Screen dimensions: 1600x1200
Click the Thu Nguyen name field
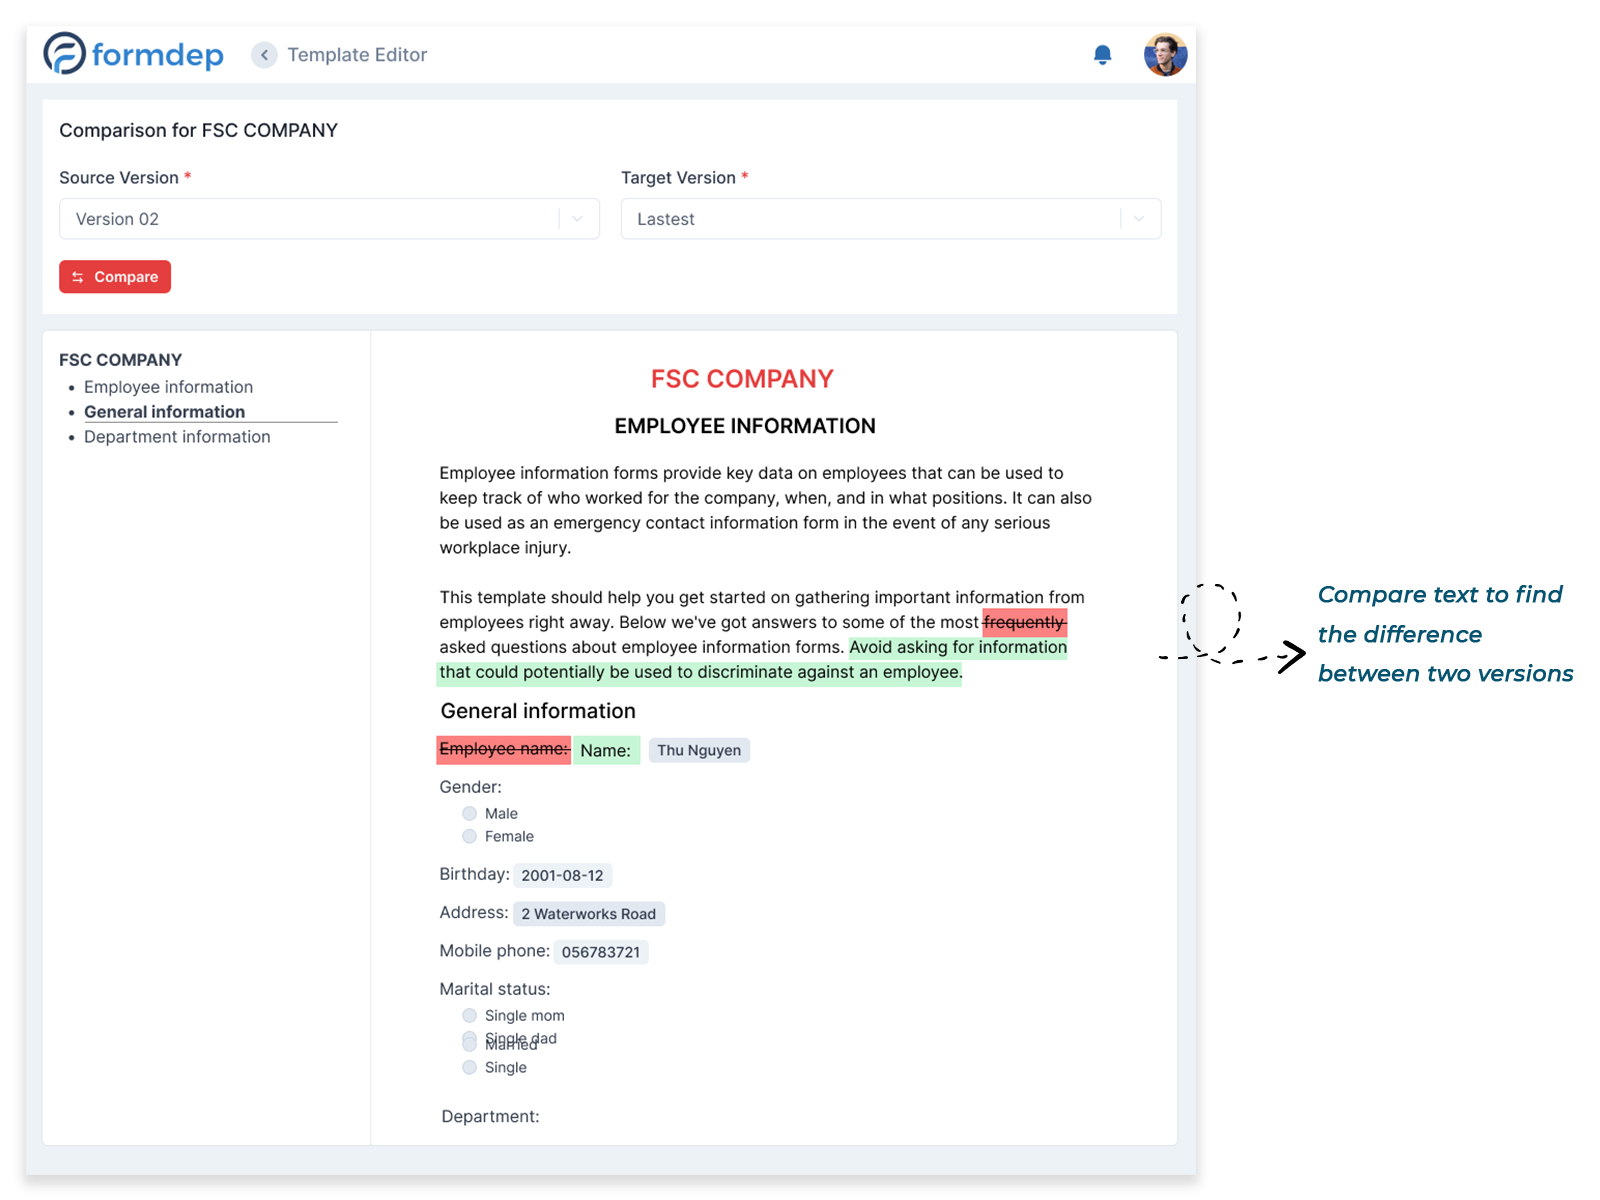[699, 751]
